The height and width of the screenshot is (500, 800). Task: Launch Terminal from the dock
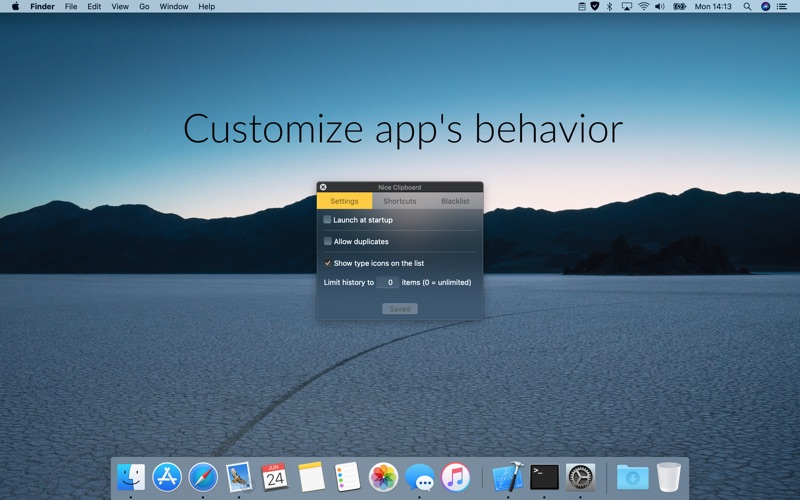coord(544,476)
